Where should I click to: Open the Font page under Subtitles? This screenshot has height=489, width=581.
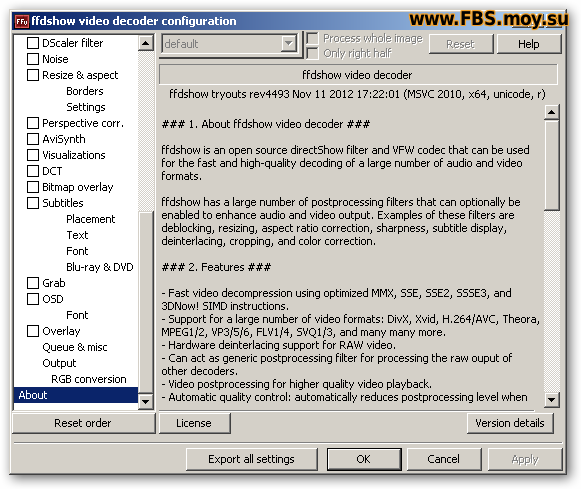77,251
